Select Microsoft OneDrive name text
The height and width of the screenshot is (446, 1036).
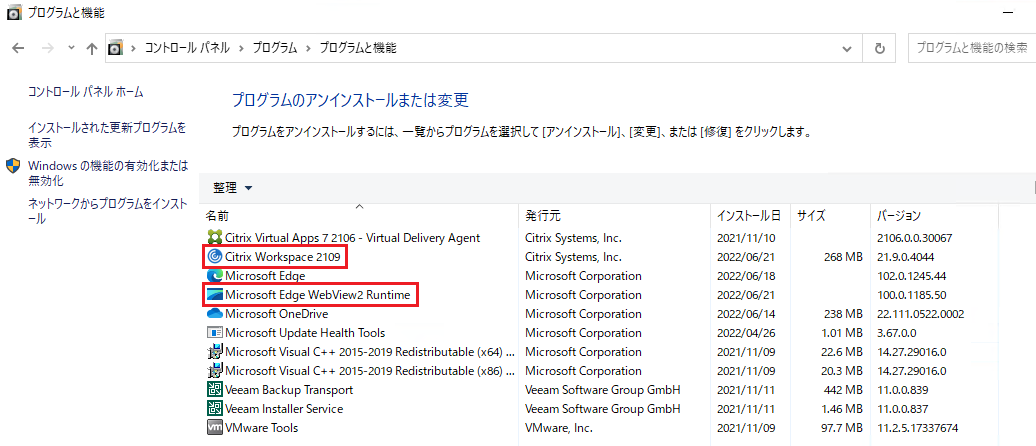coord(276,314)
